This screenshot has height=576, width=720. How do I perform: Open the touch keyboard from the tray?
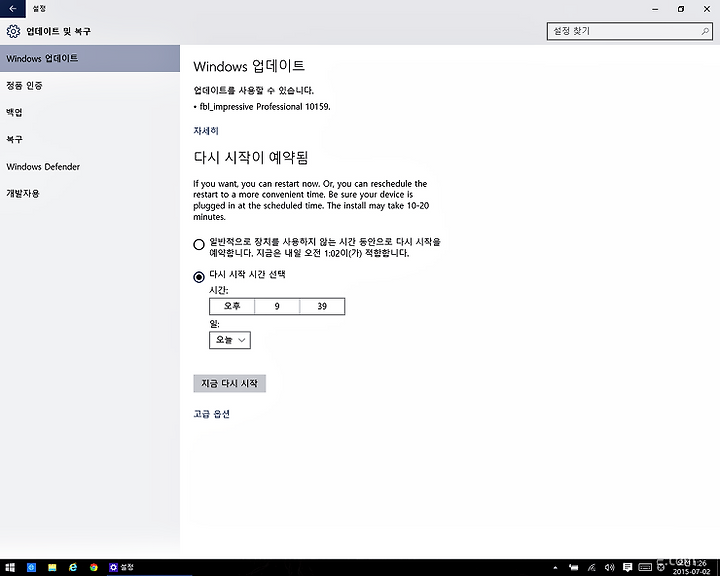tap(645, 568)
